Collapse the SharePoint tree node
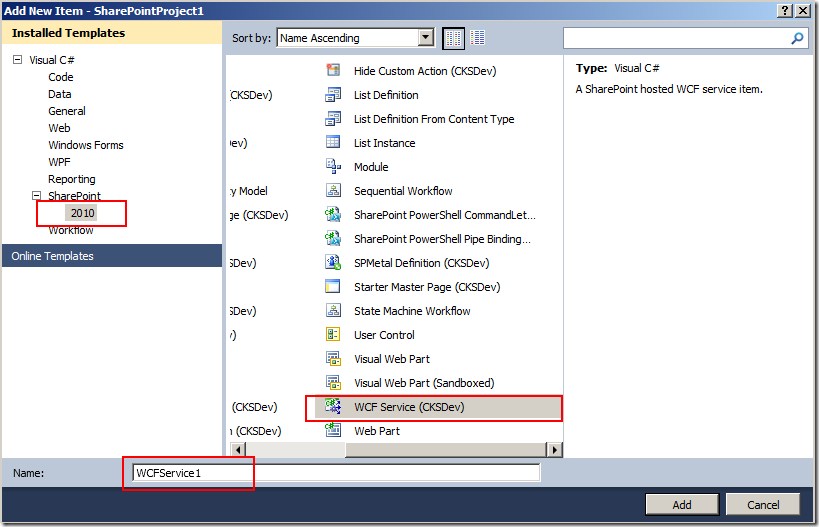 [37, 196]
